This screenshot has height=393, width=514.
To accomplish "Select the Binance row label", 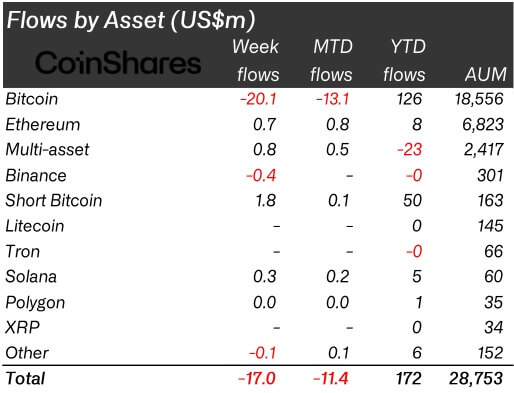I will [36, 175].
